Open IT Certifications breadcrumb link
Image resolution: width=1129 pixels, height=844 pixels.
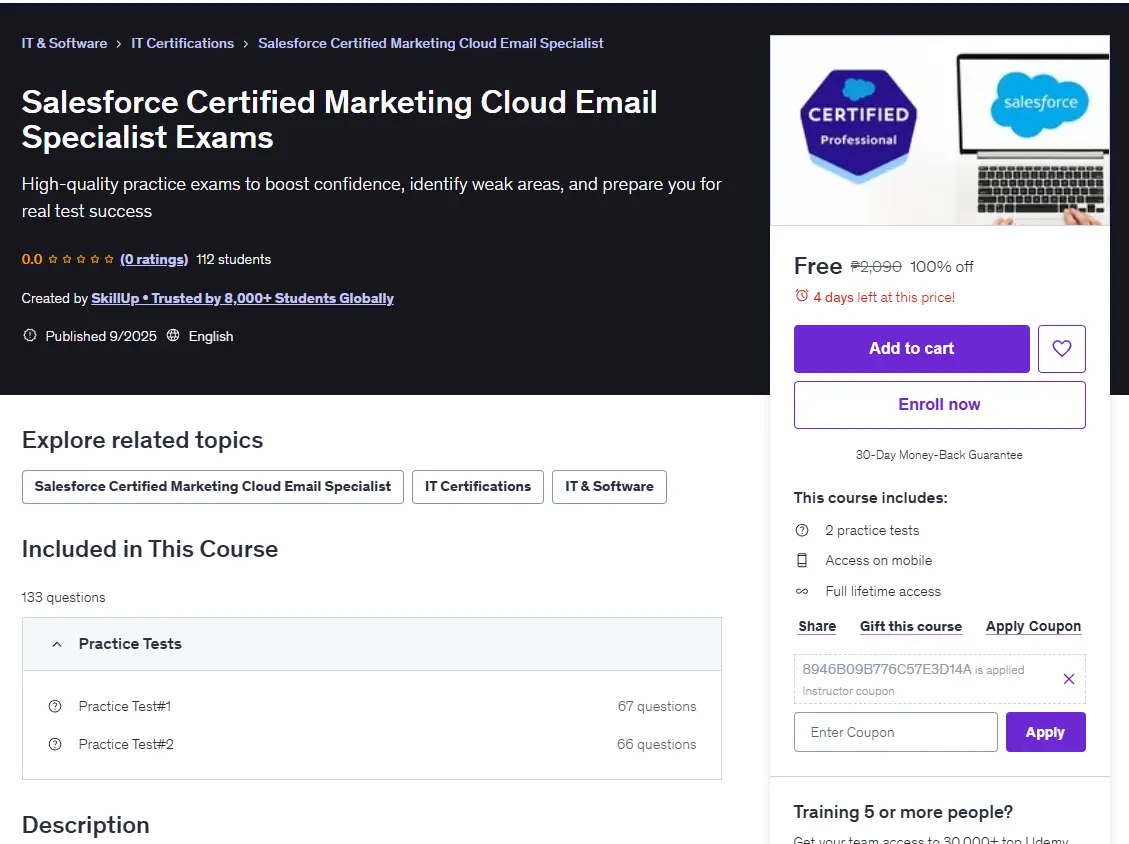(x=182, y=43)
